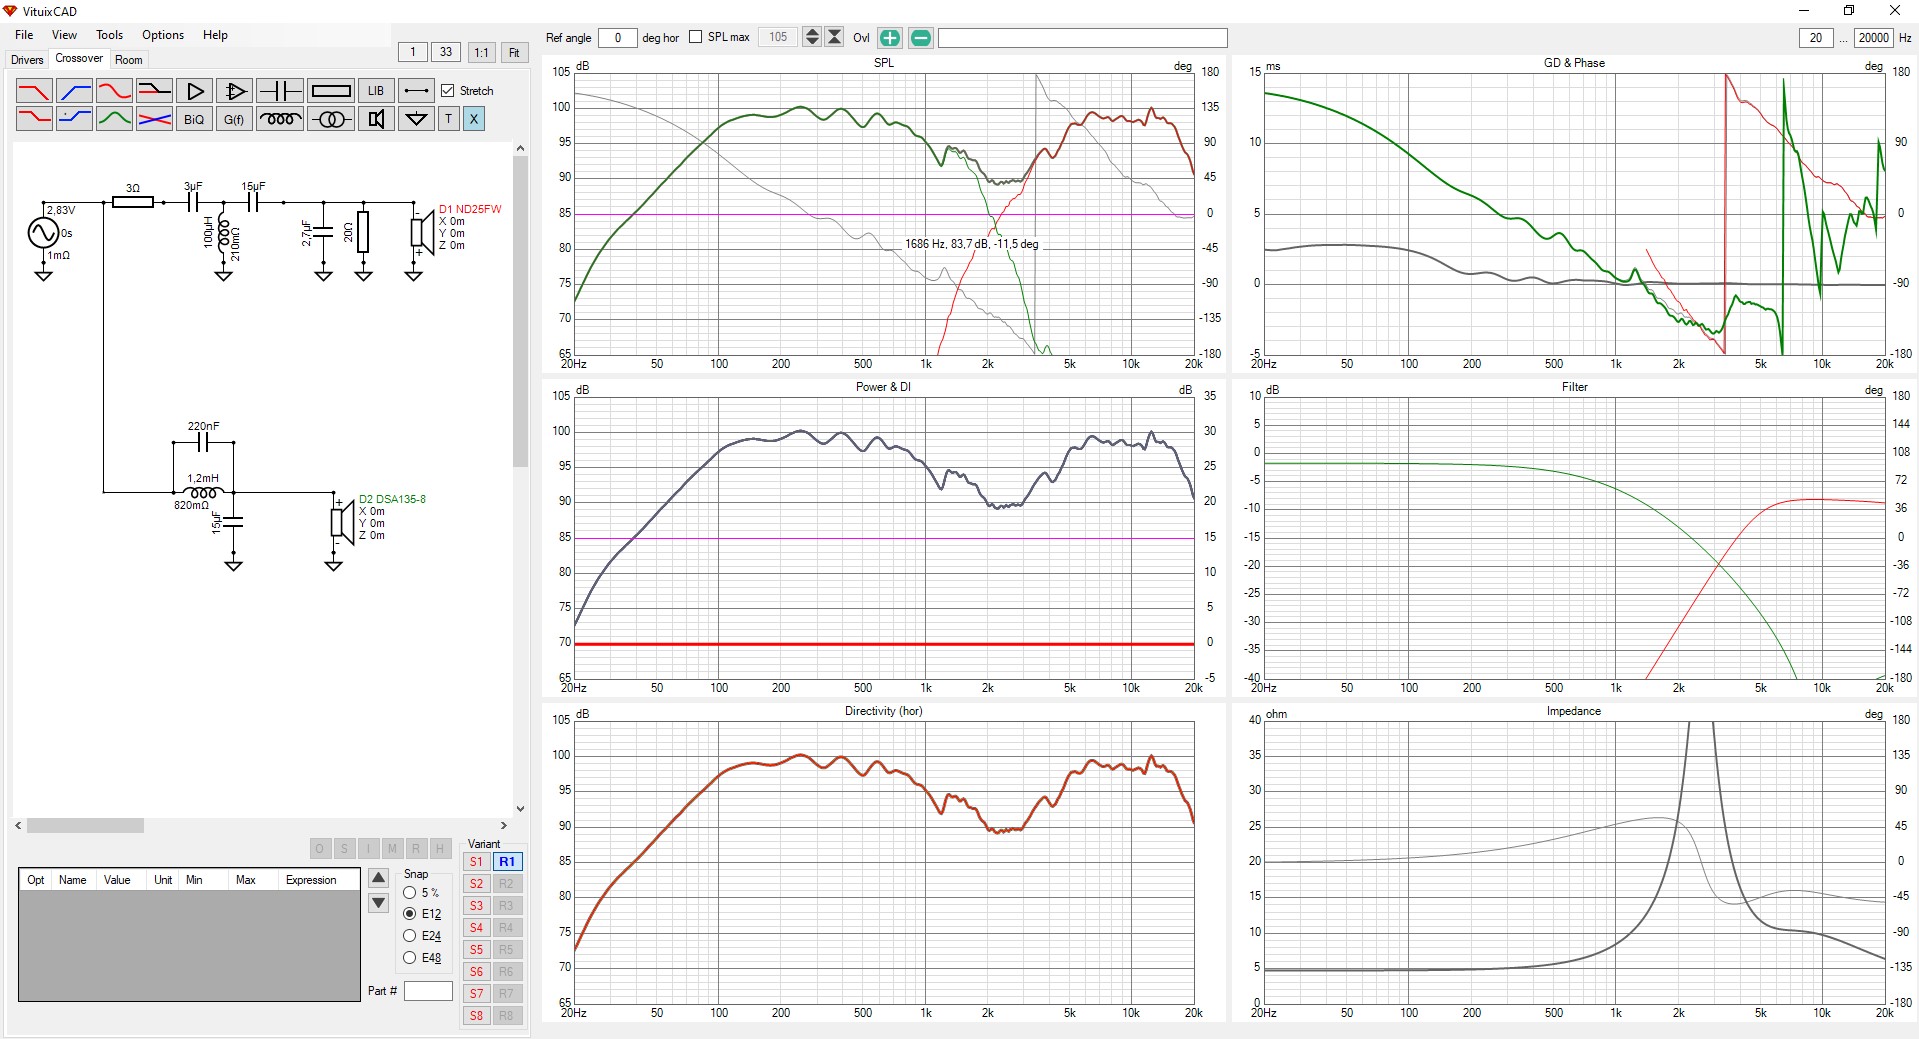Add a transformer component
This screenshot has width=1919, height=1039.
[331, 119]
